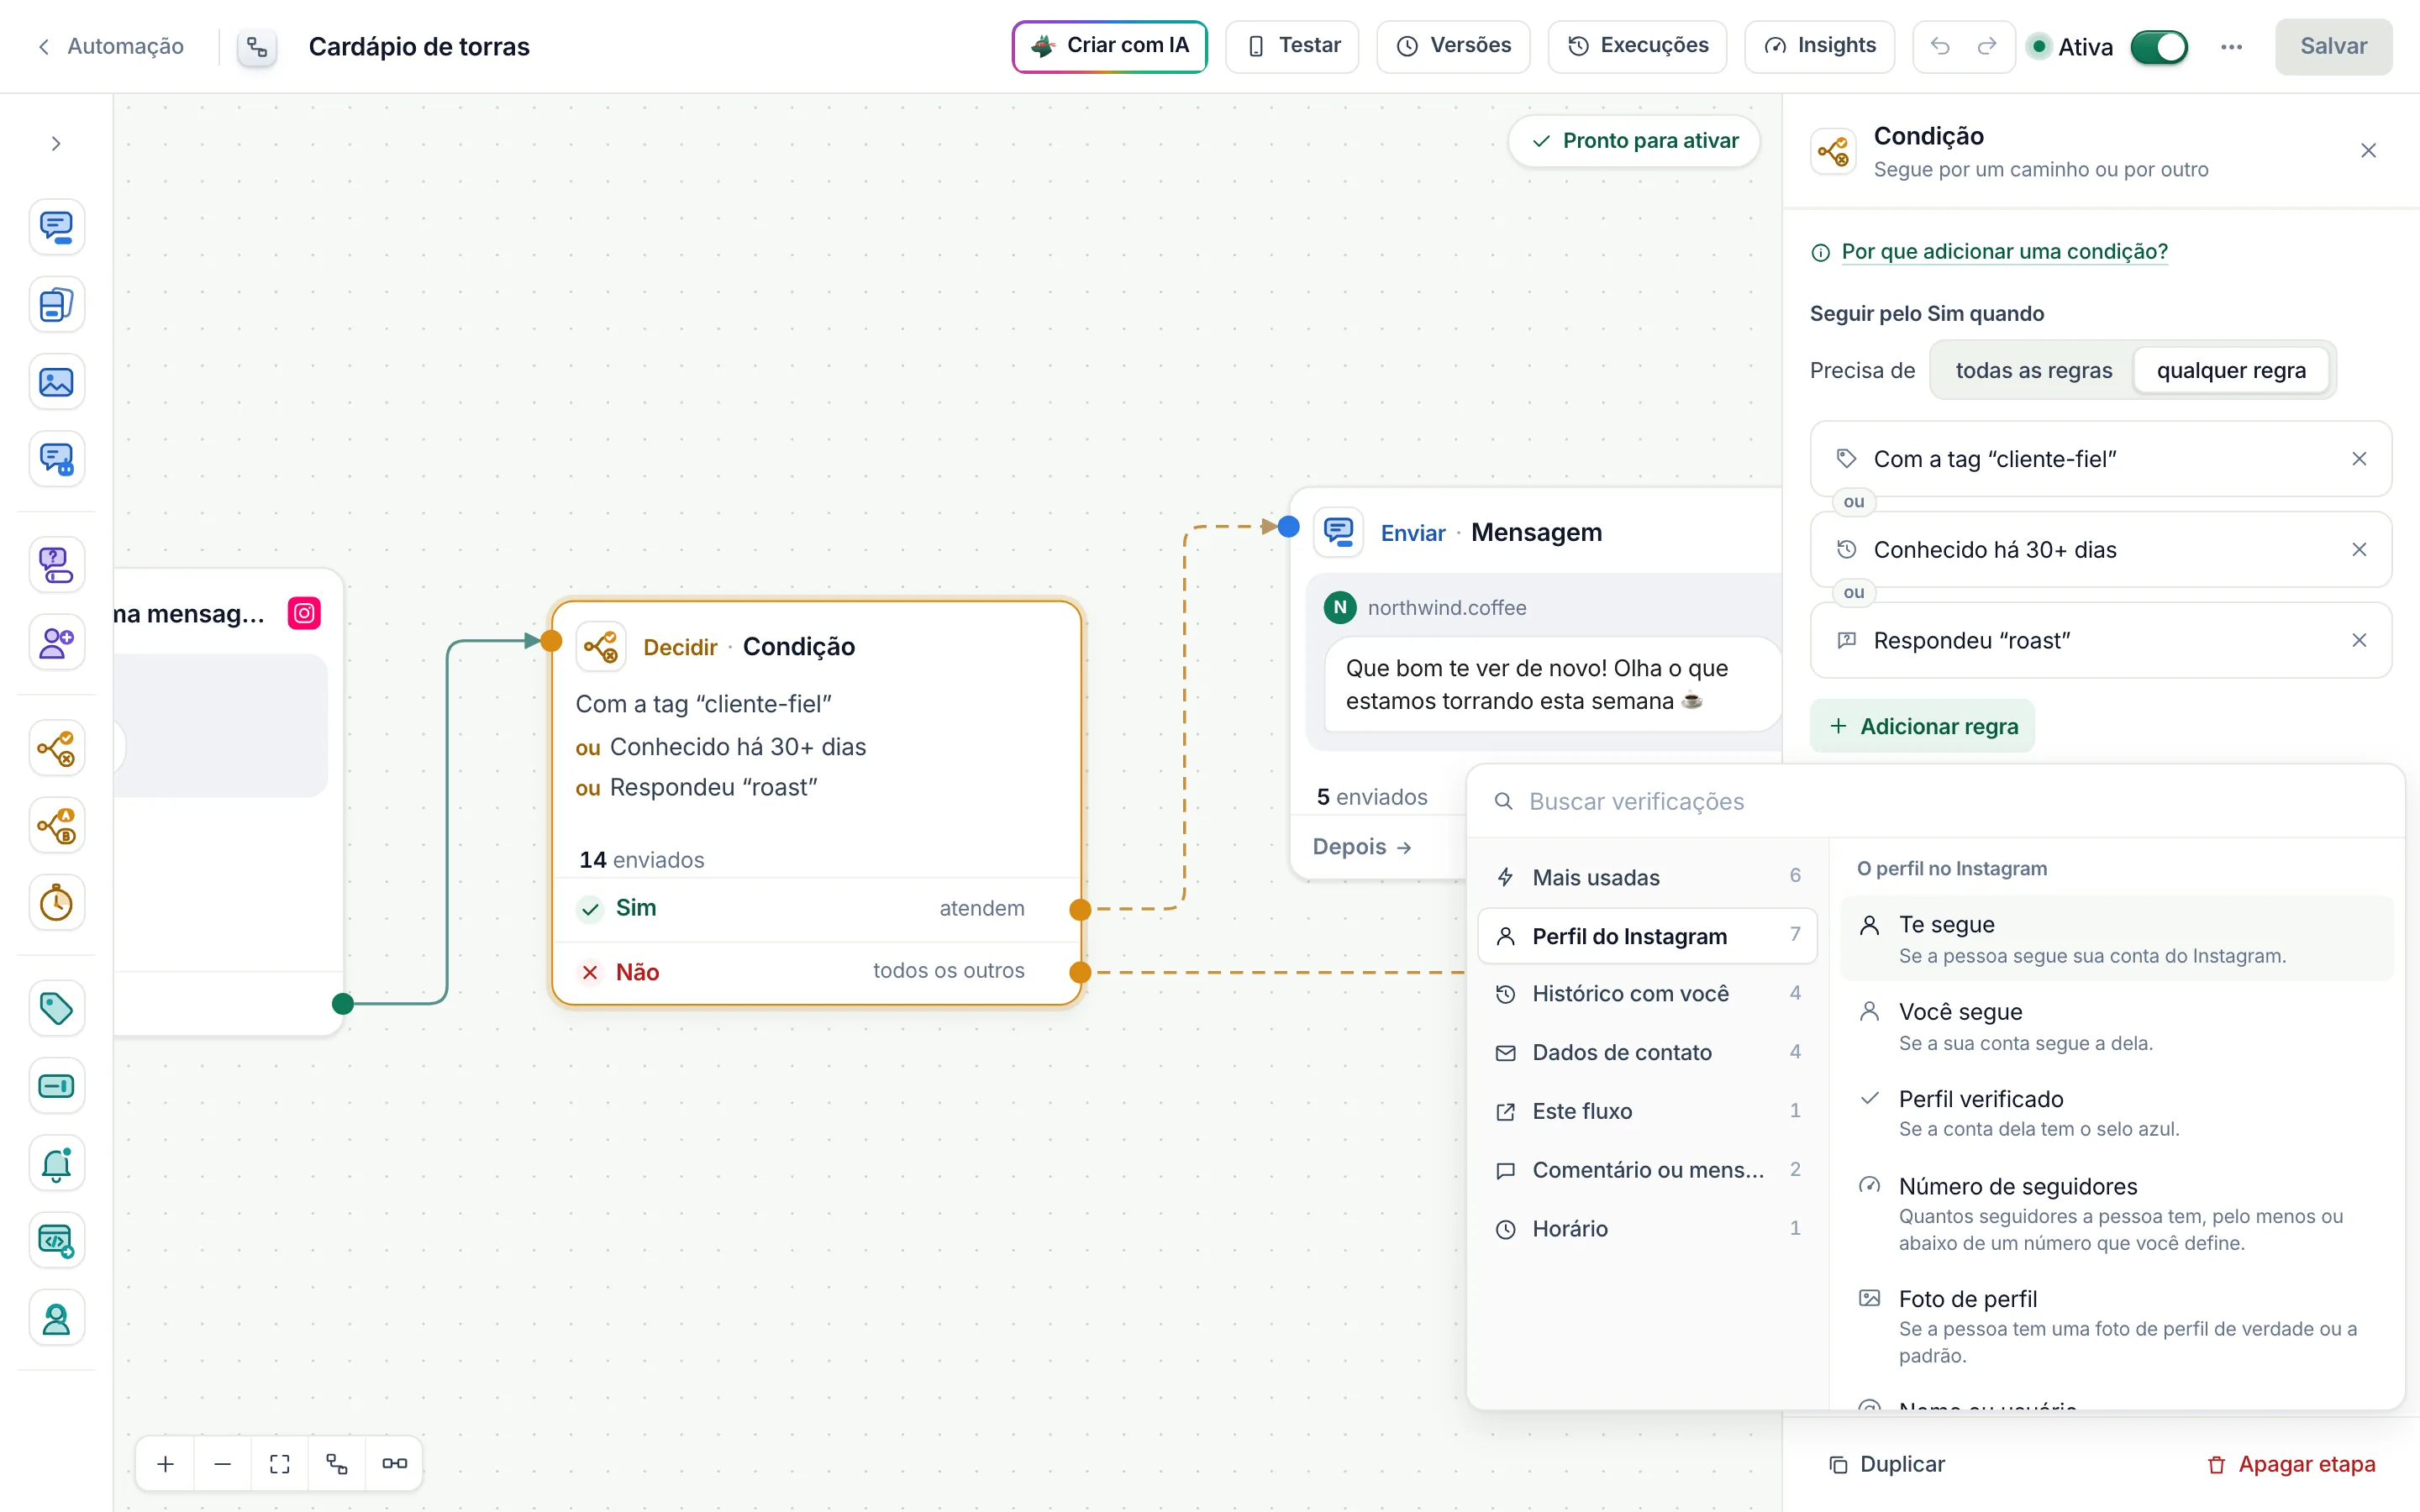This screenshot has width=2420, height=1512.
Task: Click the code webhook icon in sidebar
Action: point(56,1241)
